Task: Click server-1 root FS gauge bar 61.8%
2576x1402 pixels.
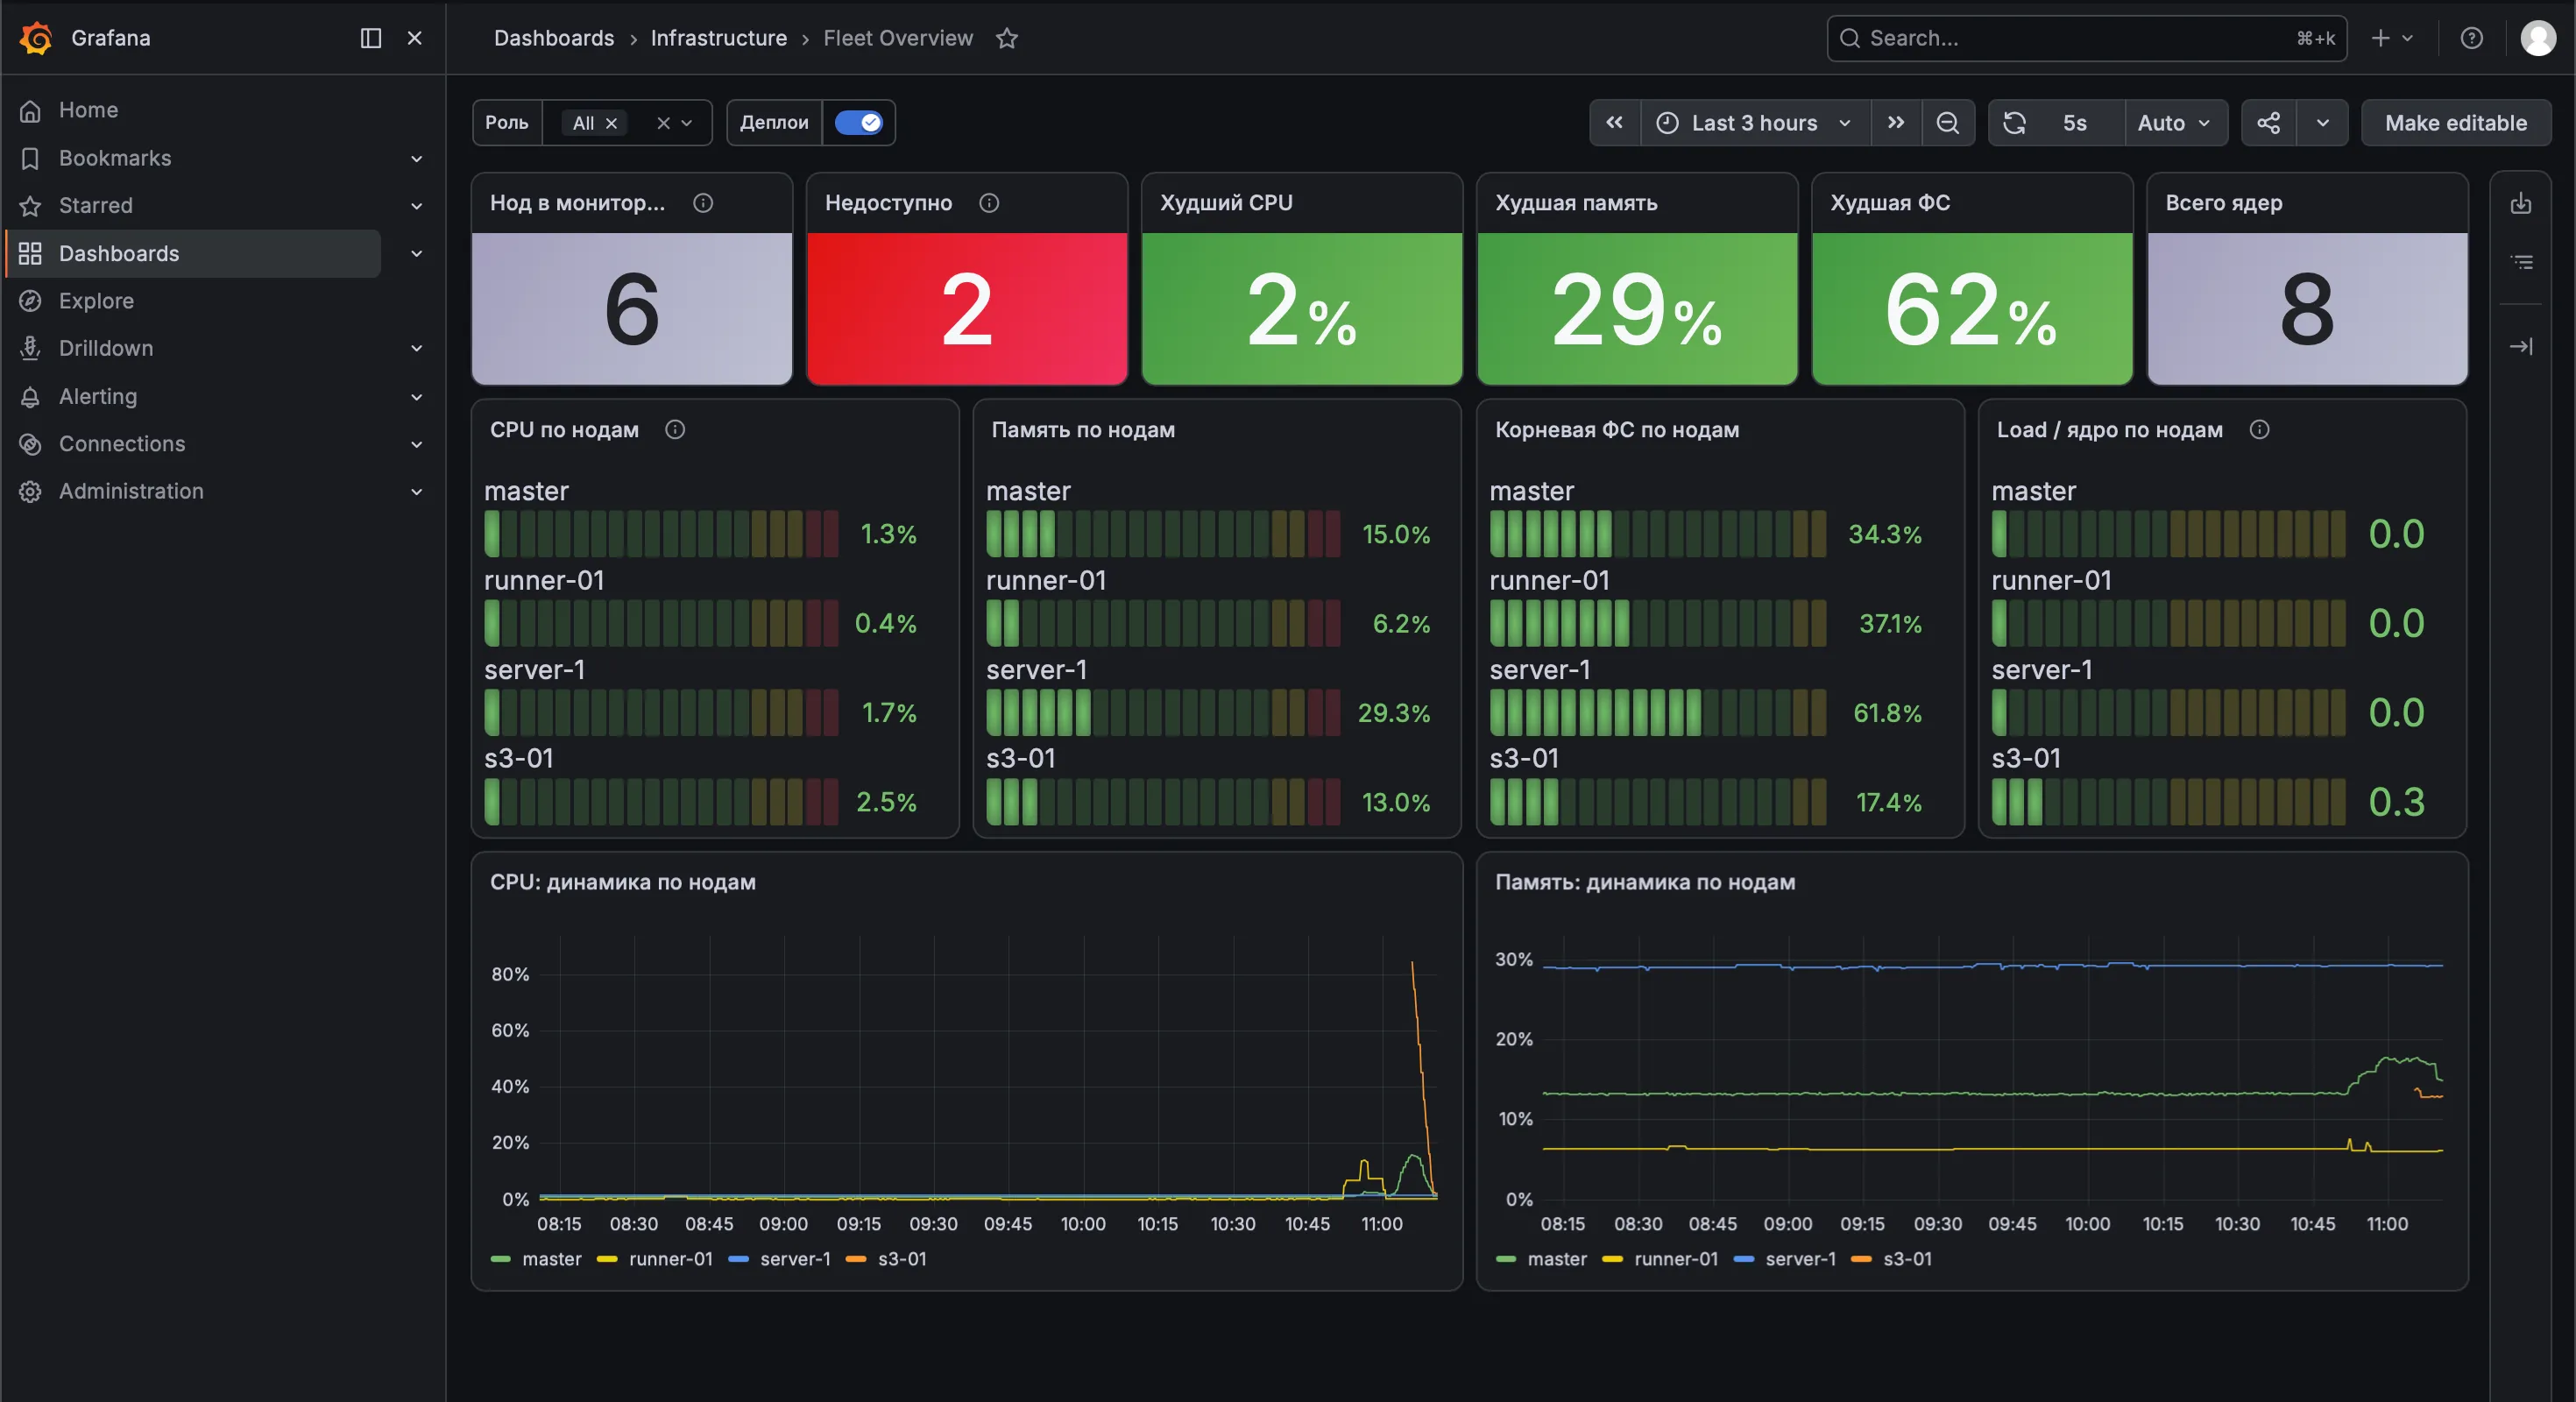Action: coord(1658,712)
